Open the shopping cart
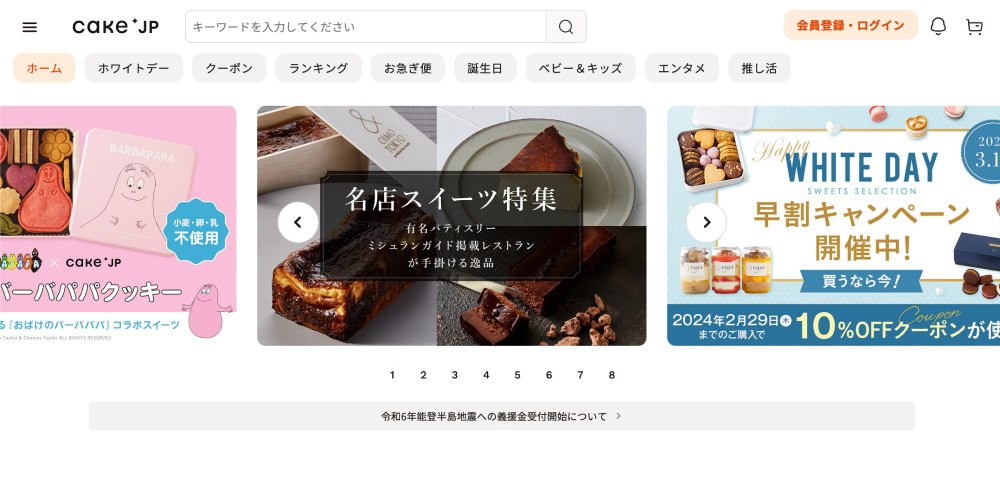Image resolution: width=1000 pixels, height=481 pixels. (974, 27)
